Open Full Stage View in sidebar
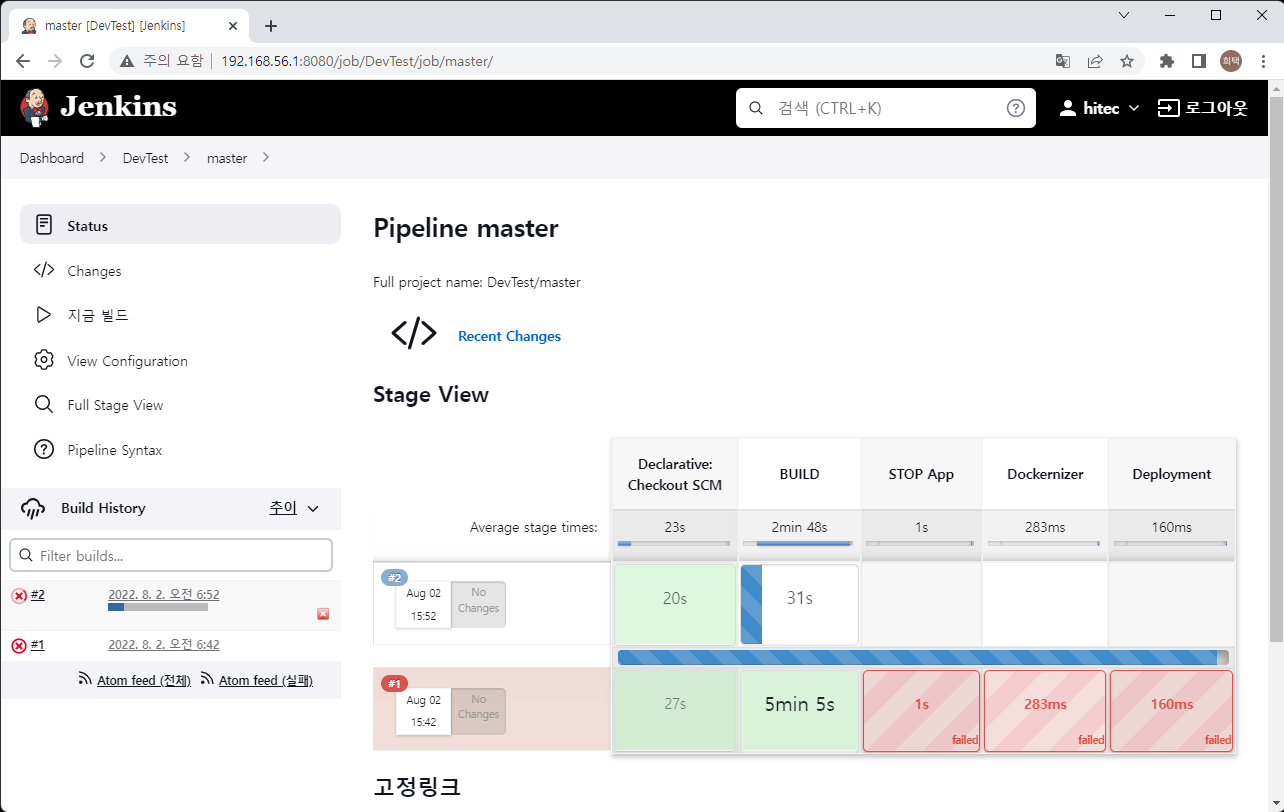1284x812 pixels. (180, 404)
